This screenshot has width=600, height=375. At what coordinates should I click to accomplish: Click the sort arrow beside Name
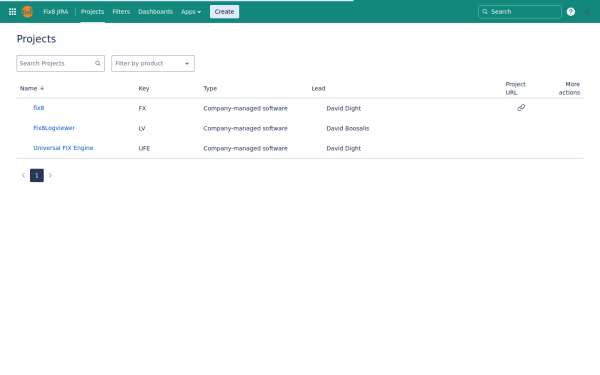(x=42, y=88)
